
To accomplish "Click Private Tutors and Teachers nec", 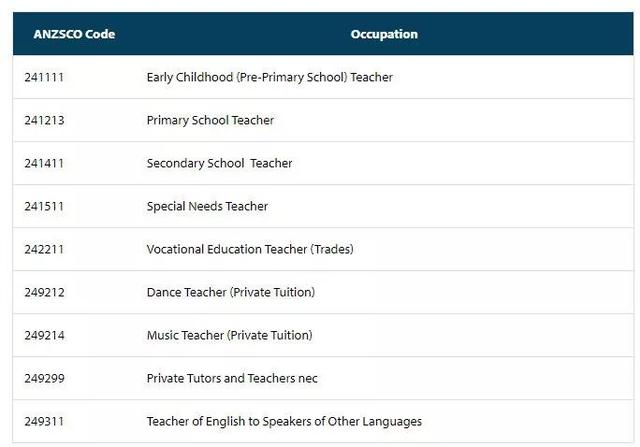I will (x=232, y=378).
